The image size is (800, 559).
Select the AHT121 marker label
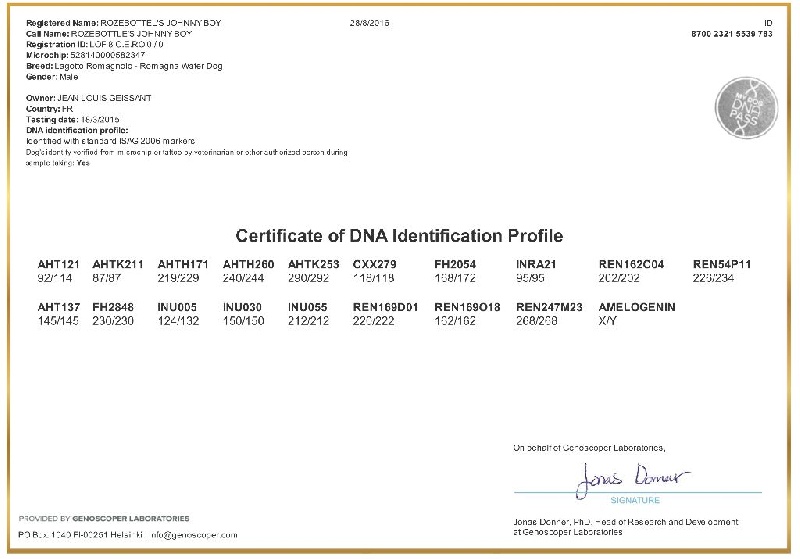[x=57, y=264]
